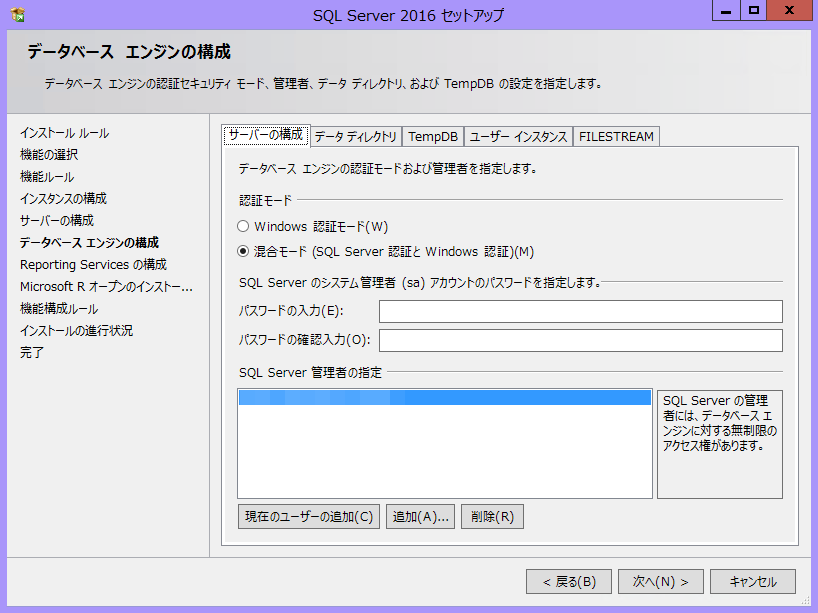Click インスタンスの構成 step in sidebar
The image size is (818, 613).
[63, 199]
